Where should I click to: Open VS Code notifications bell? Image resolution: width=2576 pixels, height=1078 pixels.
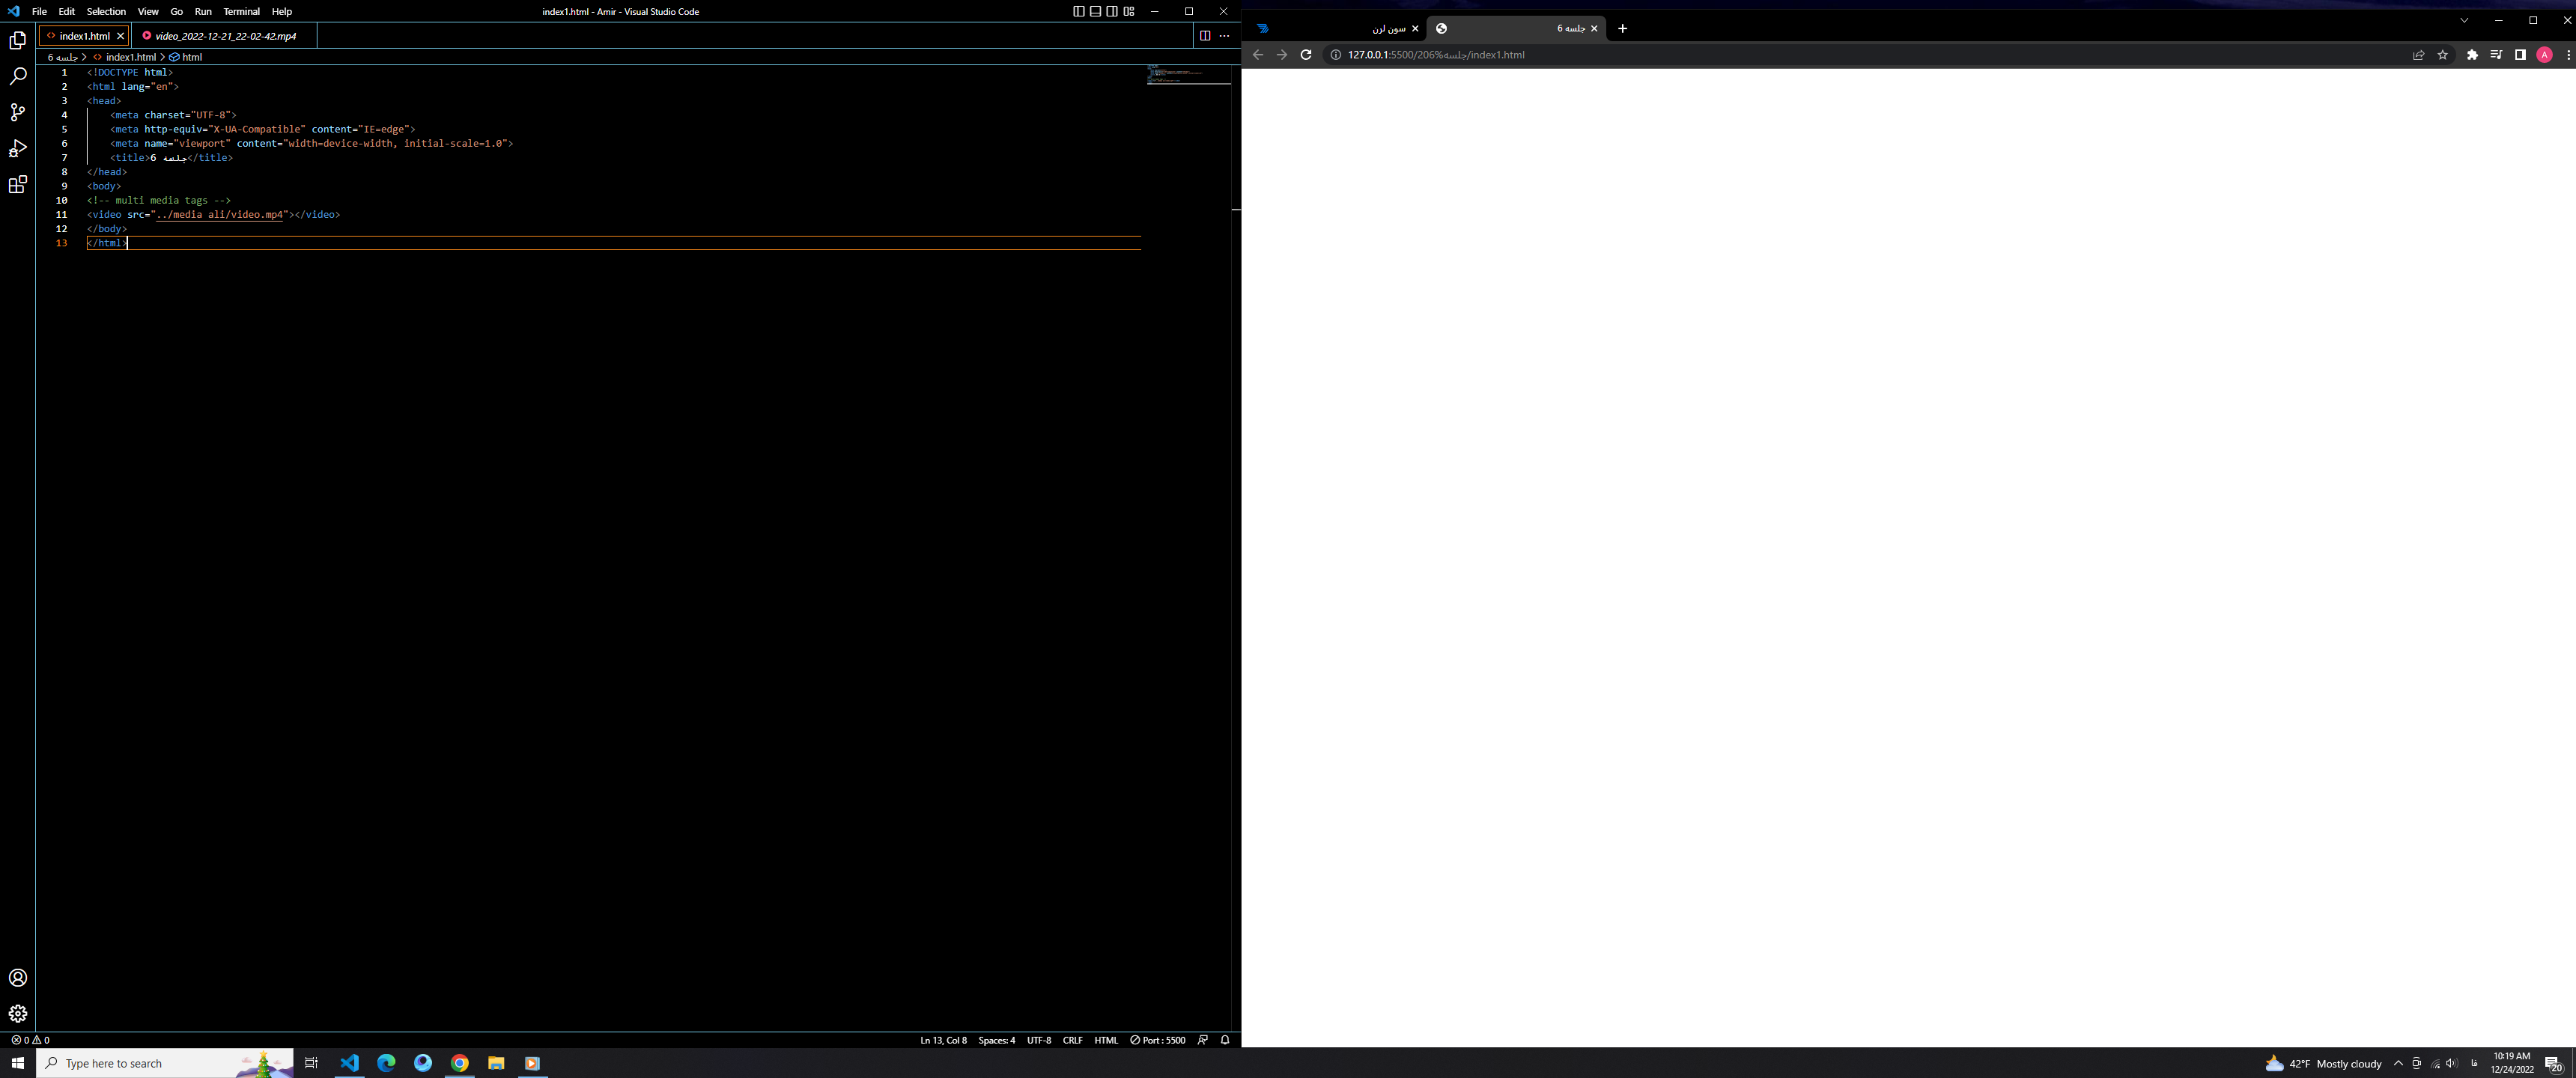pos(1225,1040)
